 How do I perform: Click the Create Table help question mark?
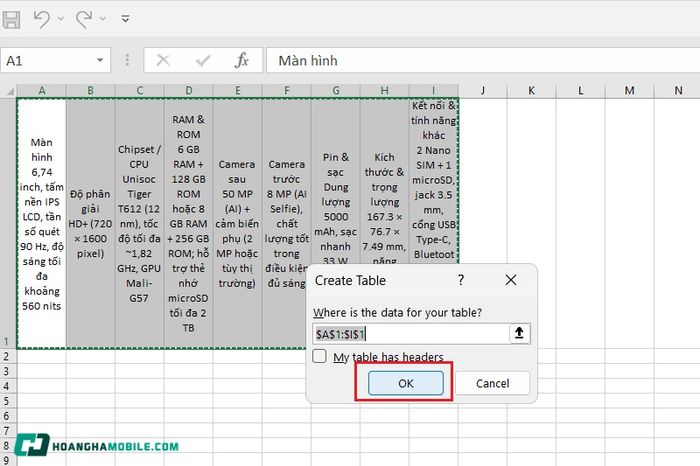(461, 280)
